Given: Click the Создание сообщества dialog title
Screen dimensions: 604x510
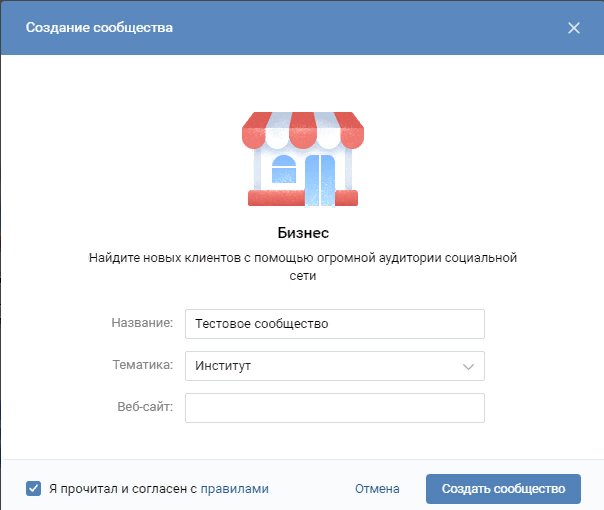Looking at the screenshot, I should 99,28.
